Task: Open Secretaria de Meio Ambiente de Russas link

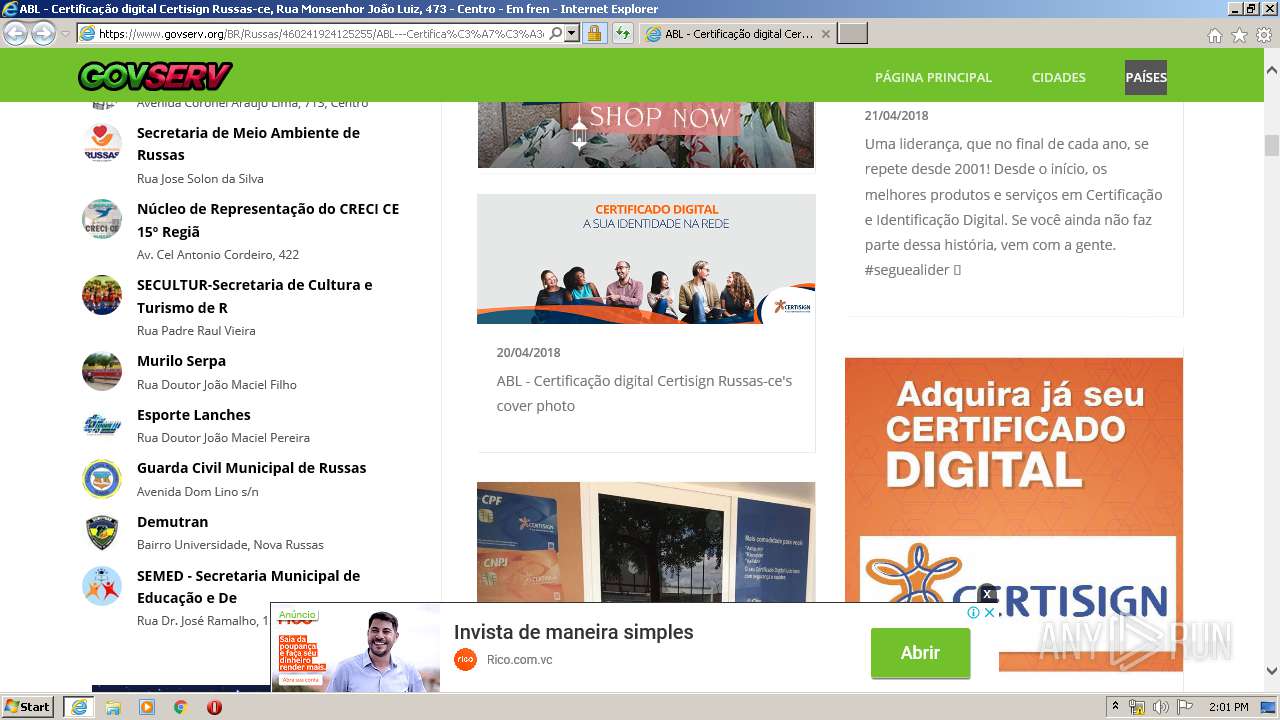Action: [x=248, y=143]
